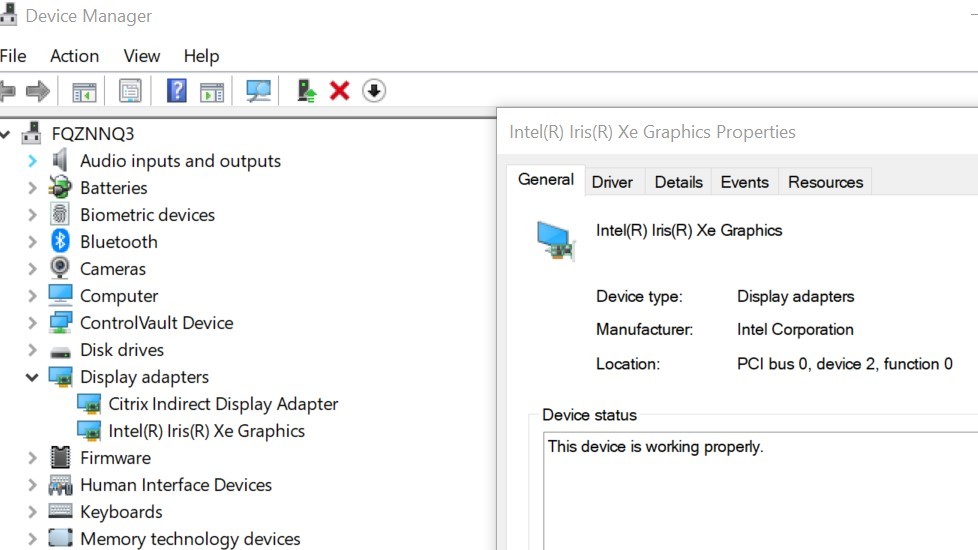Click the FQZNNQ3 computer root icon
978x550 pixels.
tap(31, 133)
